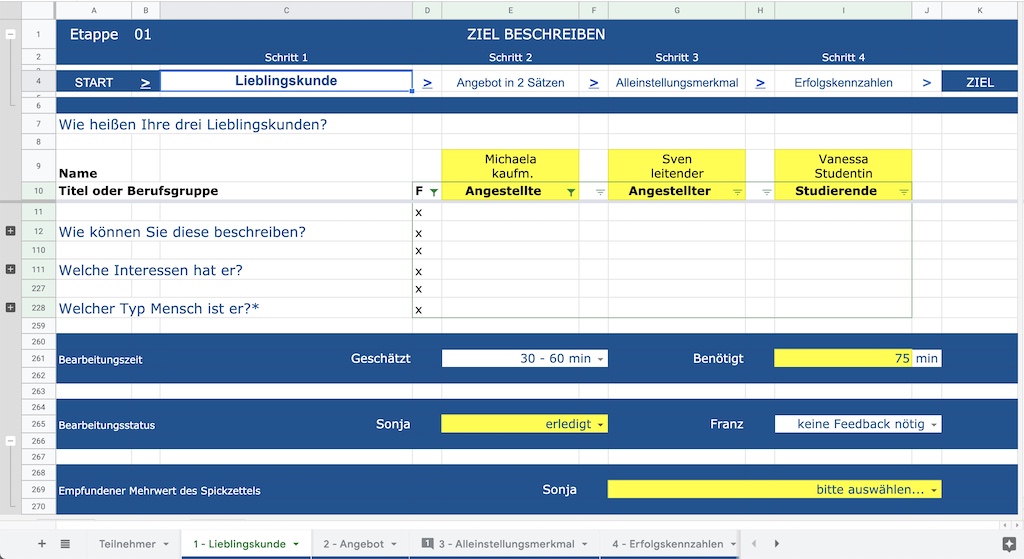This screenshot has height=559, width=1024.
Task: Click the comment icon on Alleinstellungsmerkmal tab
Action: [x=428, y=543]
